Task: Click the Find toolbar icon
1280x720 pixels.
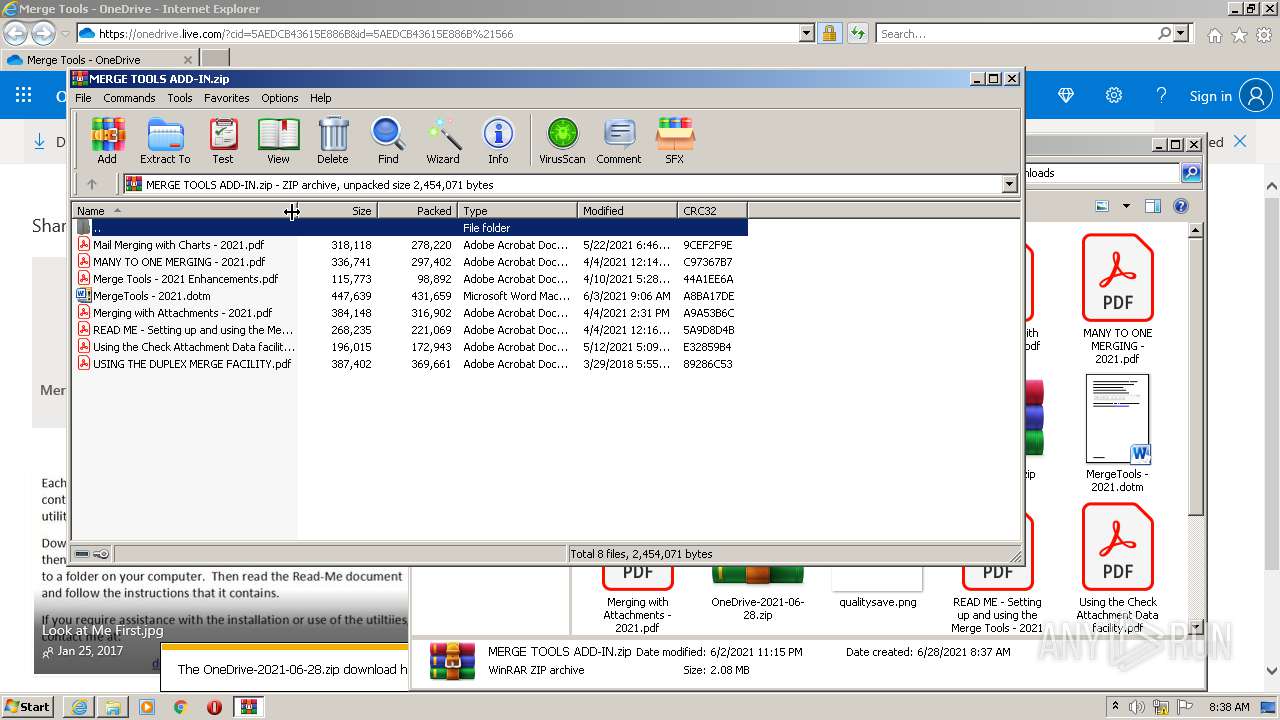Action: coord(388,140)
